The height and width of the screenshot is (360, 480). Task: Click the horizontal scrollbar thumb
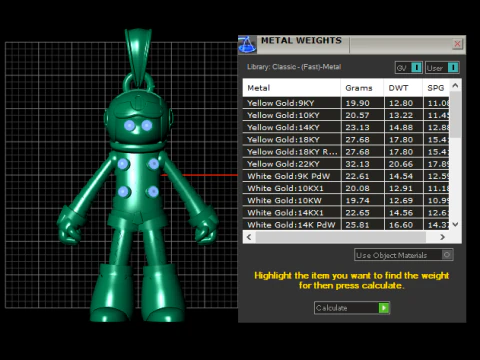tap(341, 237)
